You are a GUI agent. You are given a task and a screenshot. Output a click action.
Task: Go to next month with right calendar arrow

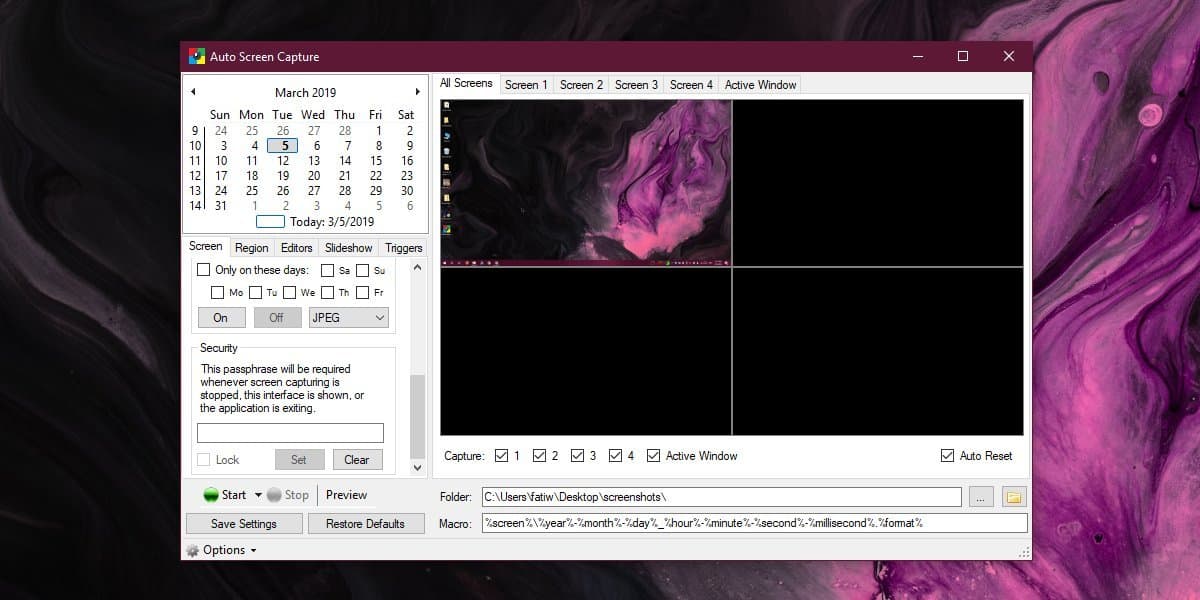coord(418,92)
